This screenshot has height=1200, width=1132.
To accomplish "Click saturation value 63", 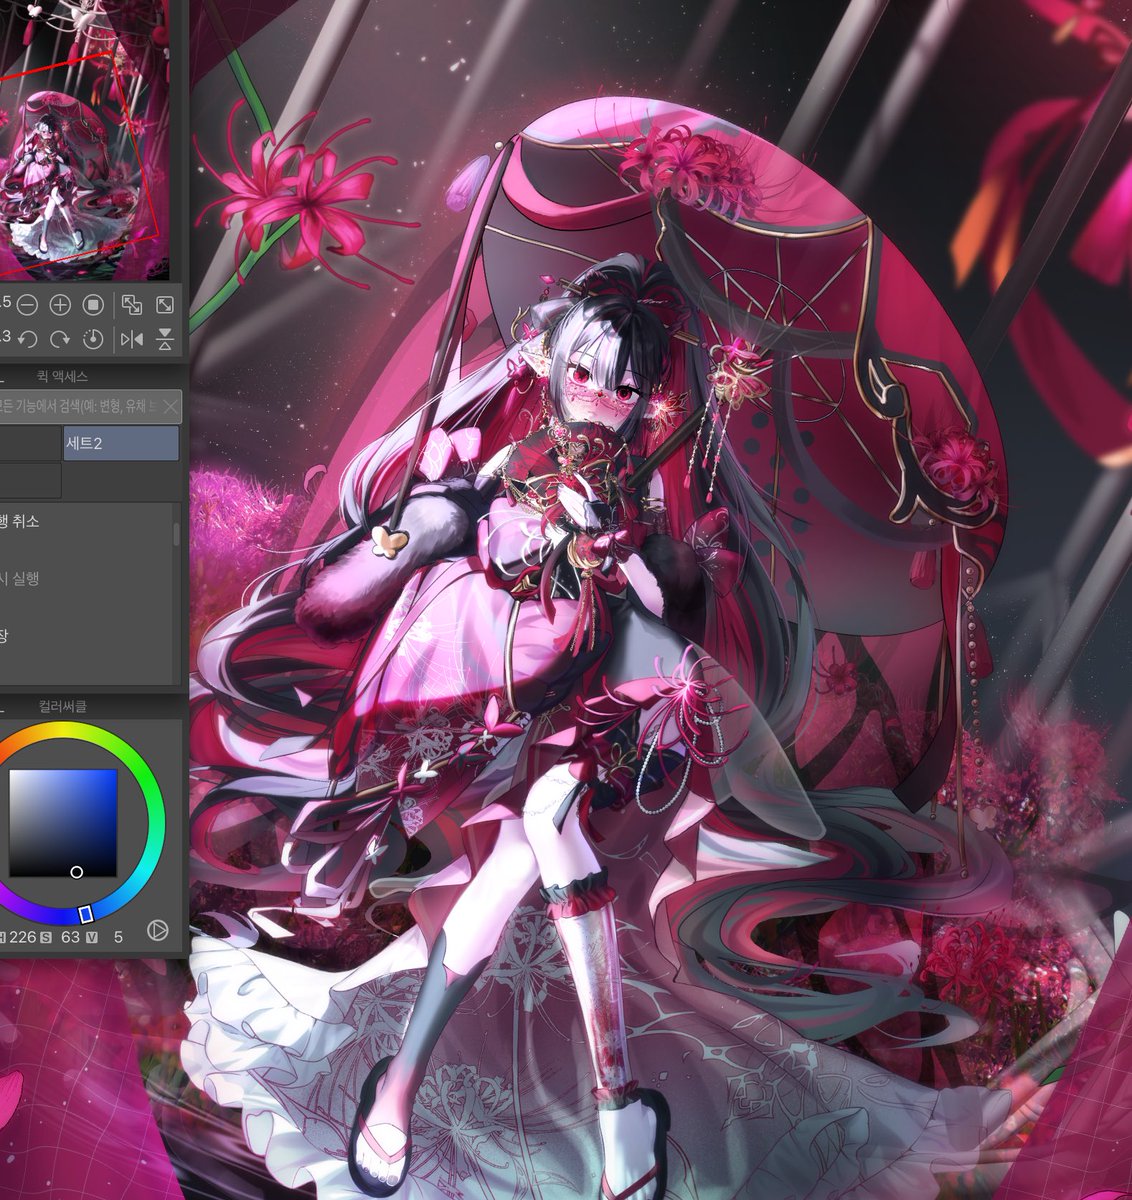I will [x=70, y=937].
